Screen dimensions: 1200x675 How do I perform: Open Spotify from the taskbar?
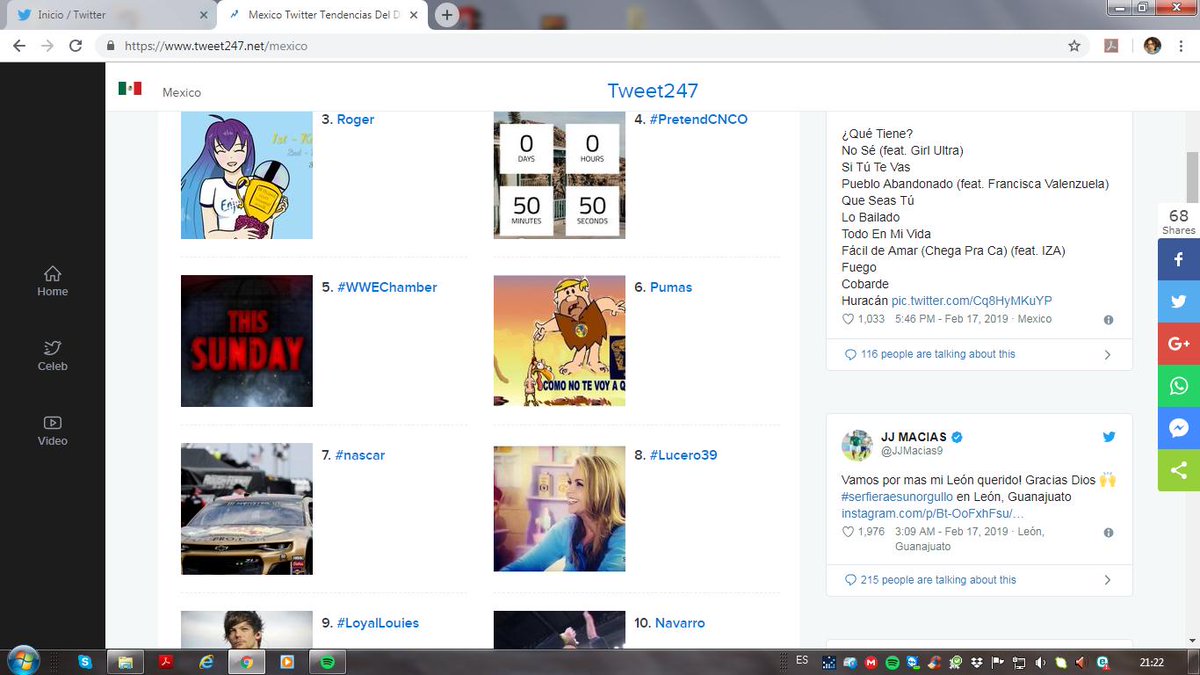(x=326, y=662)
